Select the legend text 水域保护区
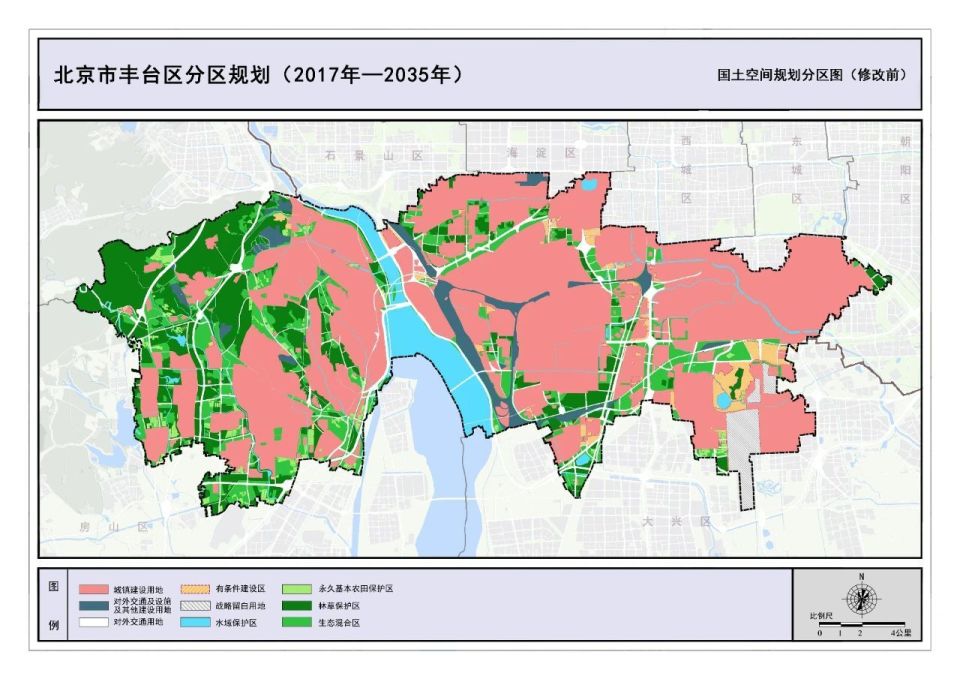Image resolution: width=960 pixels, height=679 pixels. (x=236, y=623)
